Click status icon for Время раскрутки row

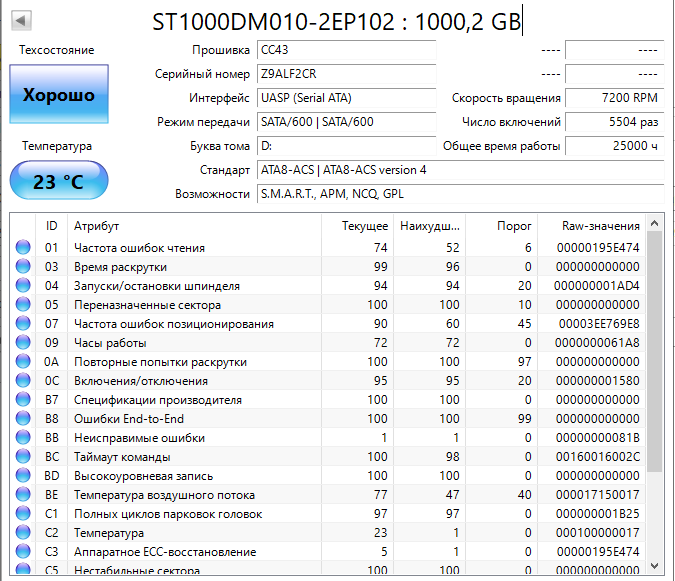[x=23, y=267]
